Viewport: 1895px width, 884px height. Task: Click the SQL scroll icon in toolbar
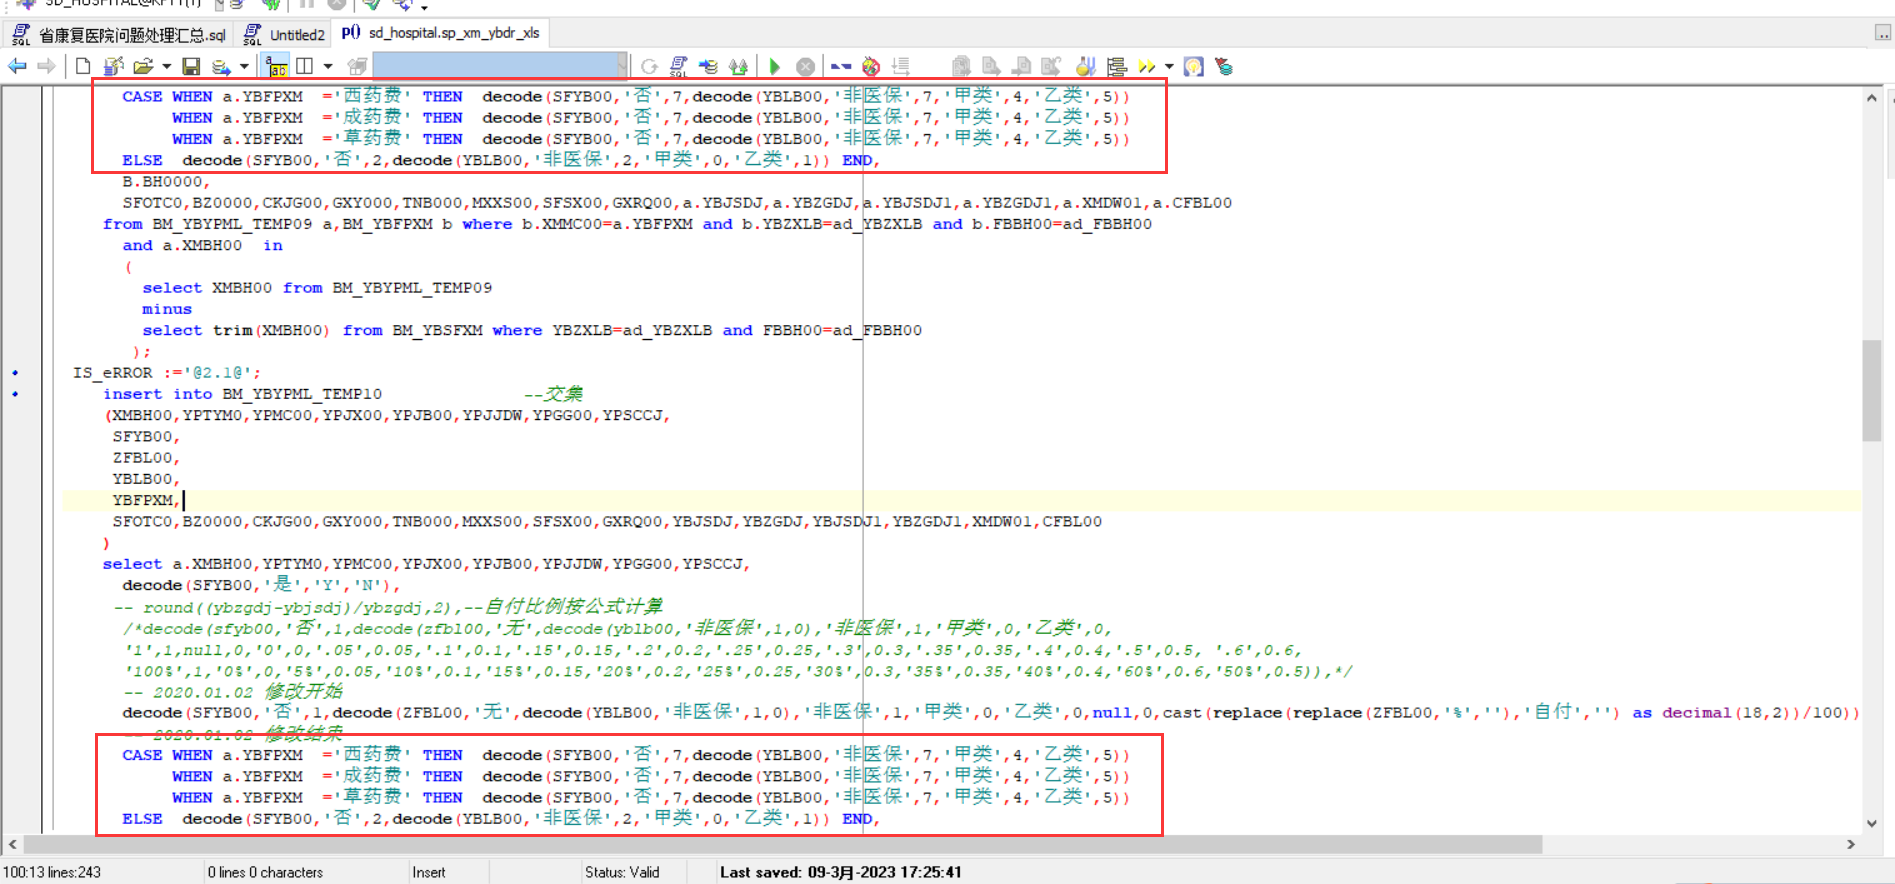click(x=679, y=66)
